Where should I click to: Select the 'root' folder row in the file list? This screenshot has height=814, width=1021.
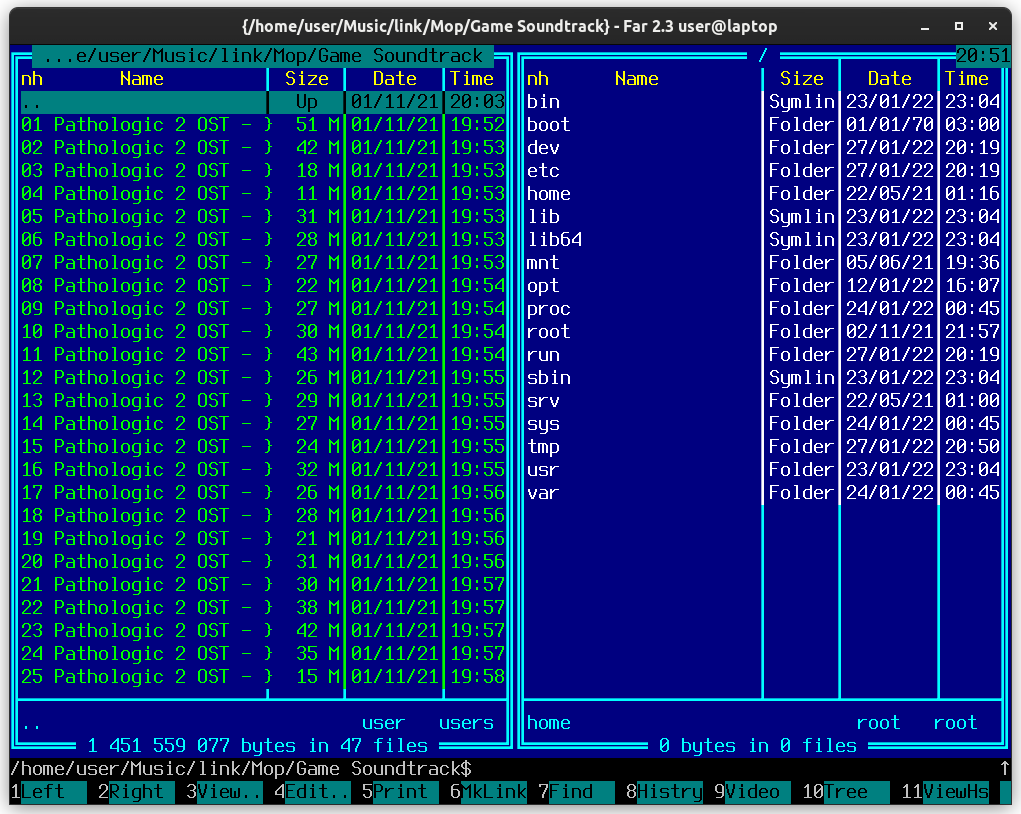[763, 331]
